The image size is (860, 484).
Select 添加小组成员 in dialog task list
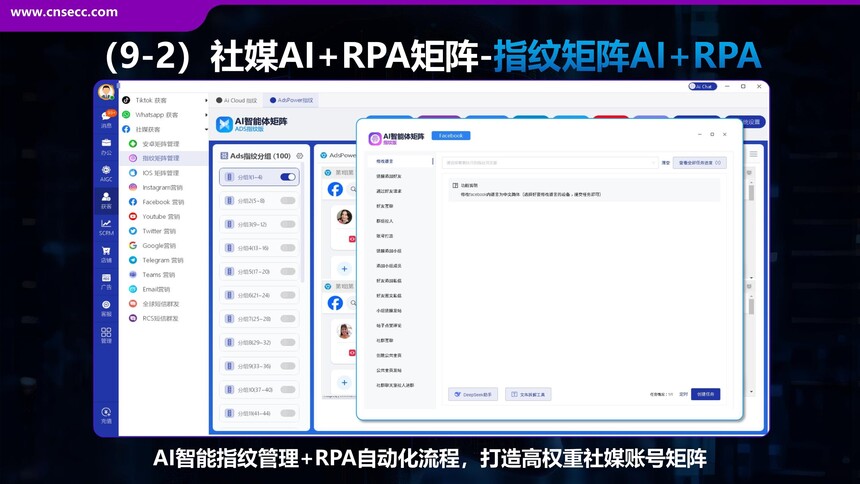(389, 266)
